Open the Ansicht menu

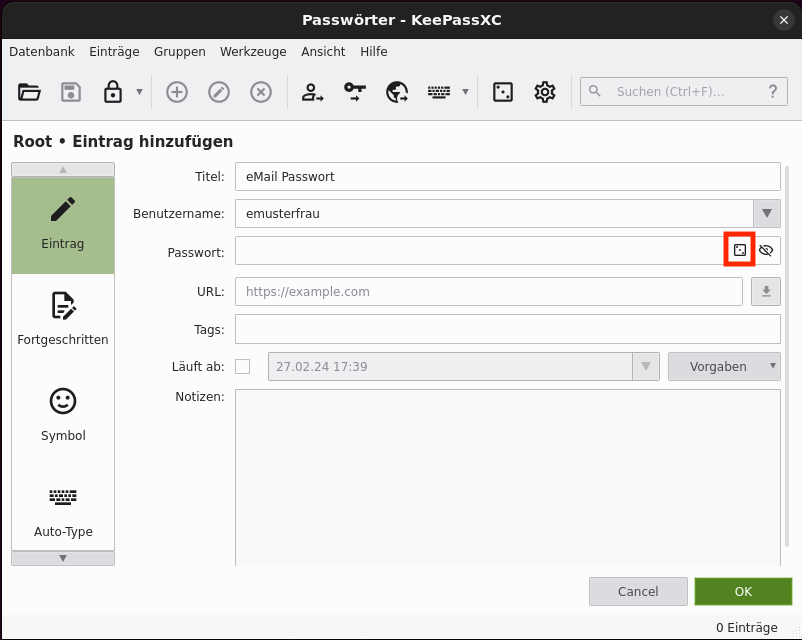tap(323, 52)
